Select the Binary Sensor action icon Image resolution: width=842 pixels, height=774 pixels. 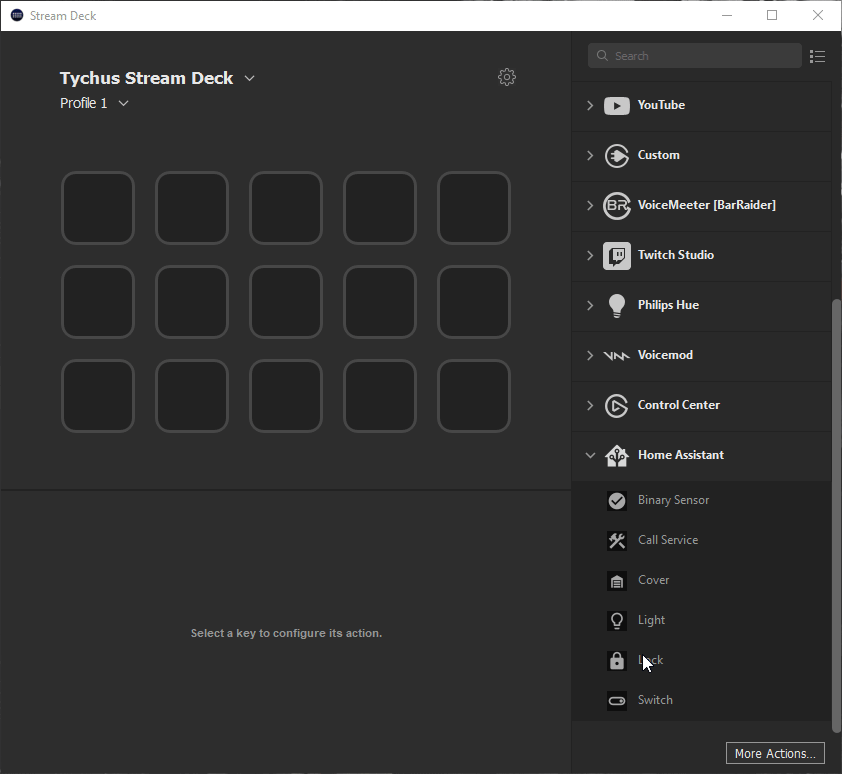pyautogui.click(x=617, y=500)
